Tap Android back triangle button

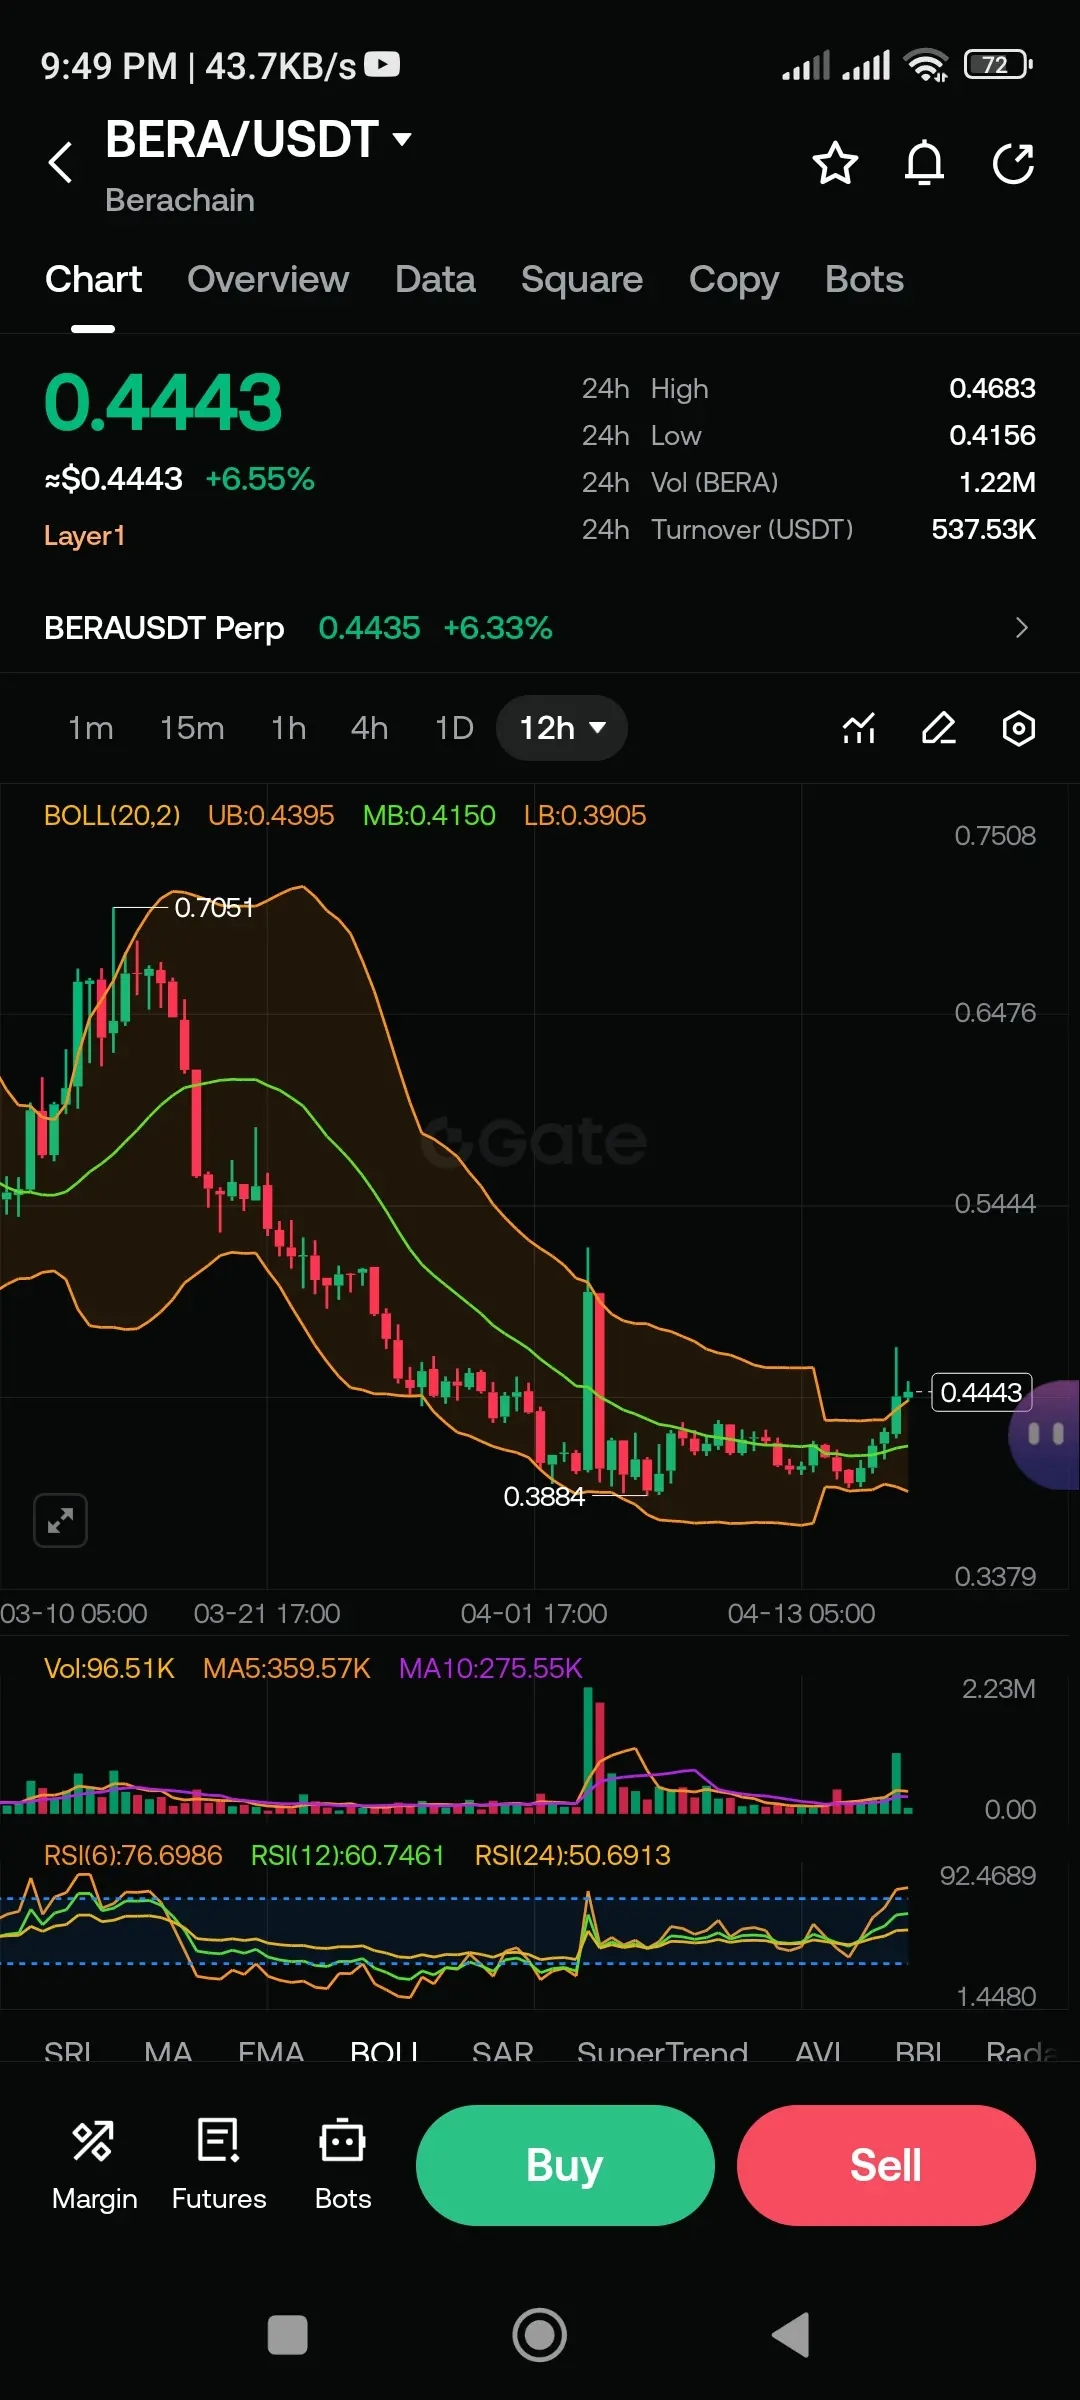(791, 2335)
